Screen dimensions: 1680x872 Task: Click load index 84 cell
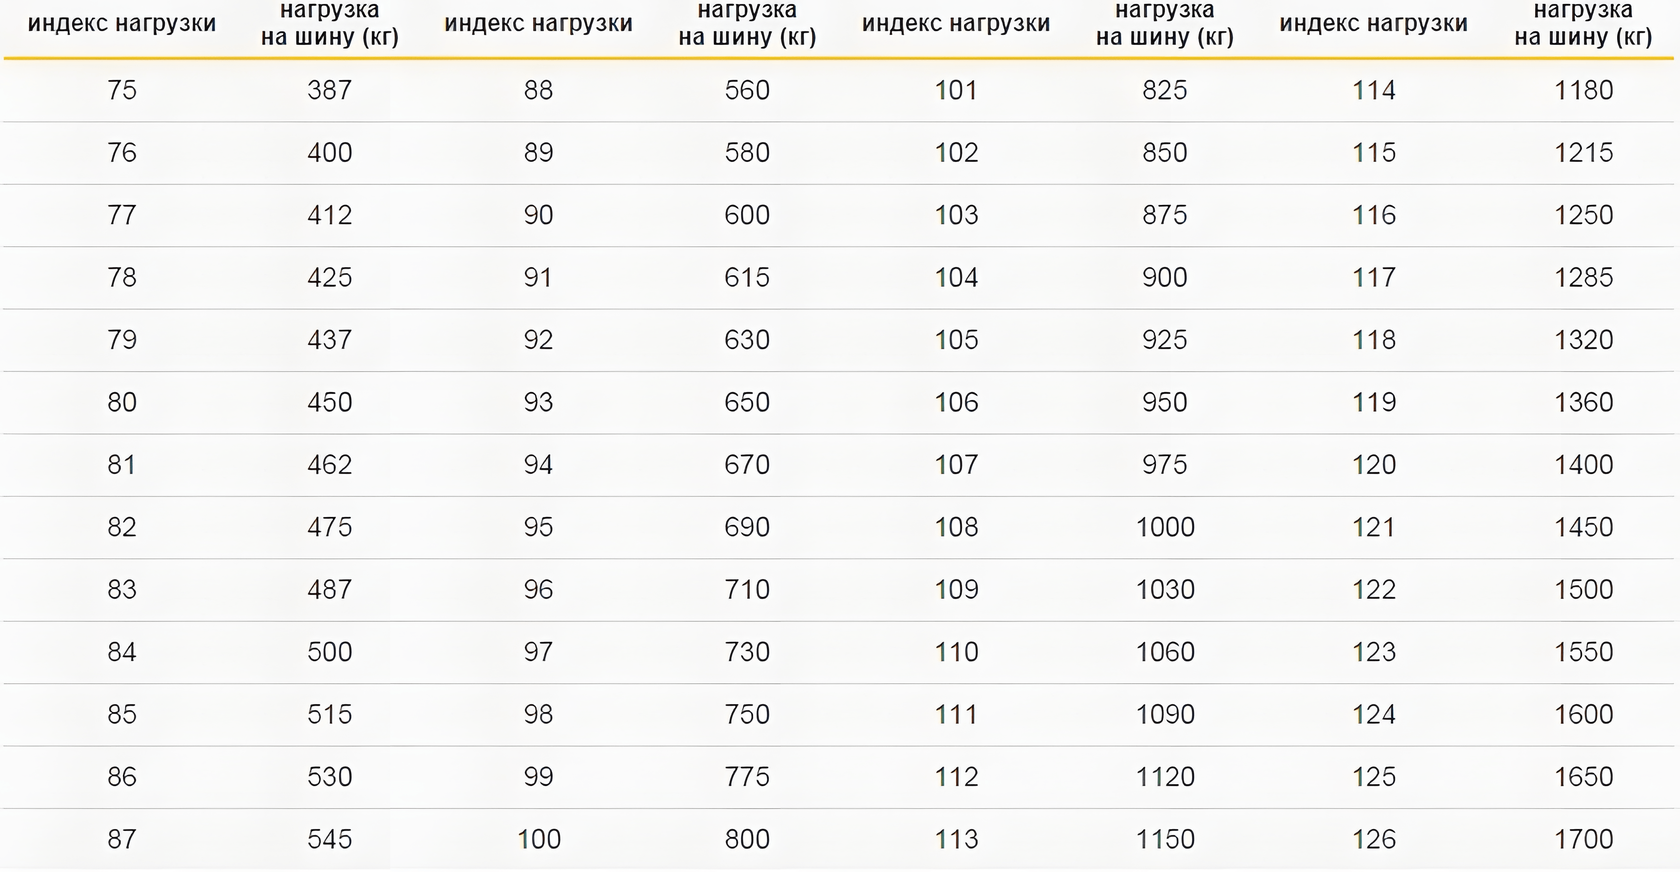coord(122,652)
